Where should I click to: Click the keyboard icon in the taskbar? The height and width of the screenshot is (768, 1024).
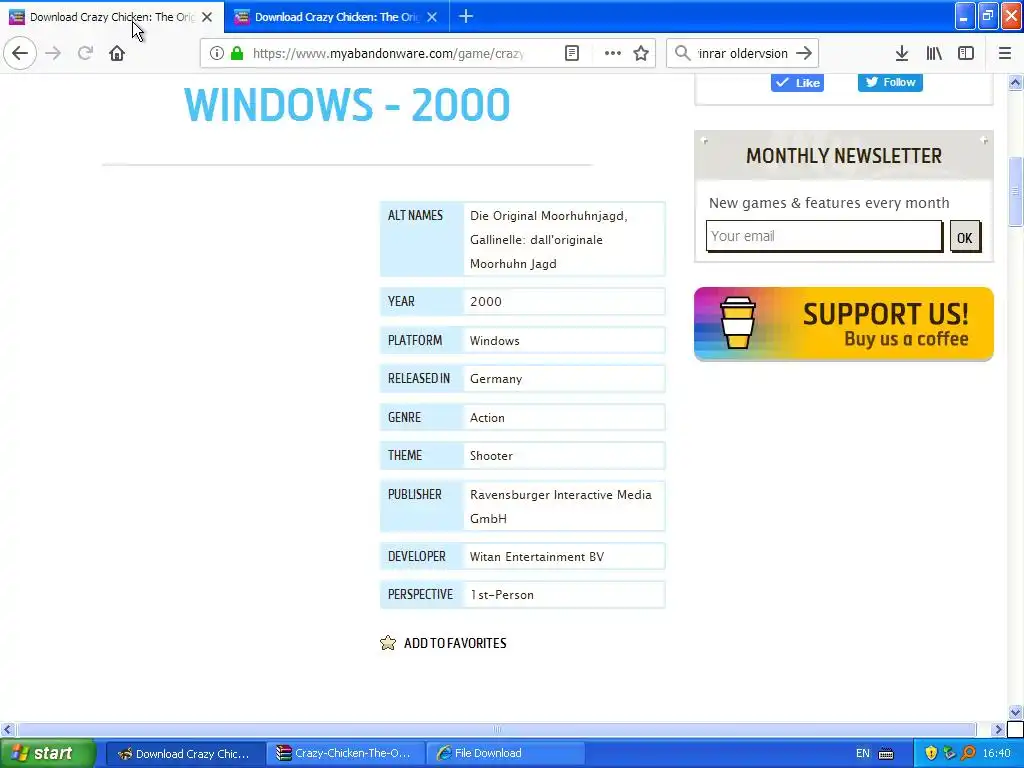886,754
